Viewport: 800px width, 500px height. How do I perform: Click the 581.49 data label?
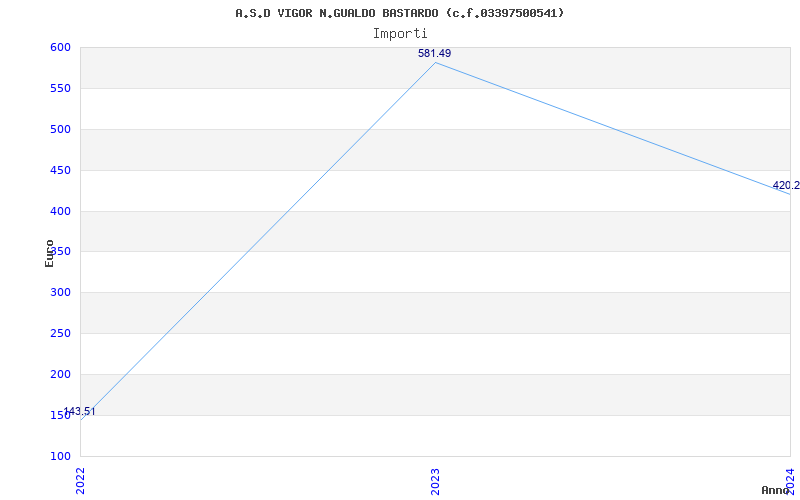(434, 53)
